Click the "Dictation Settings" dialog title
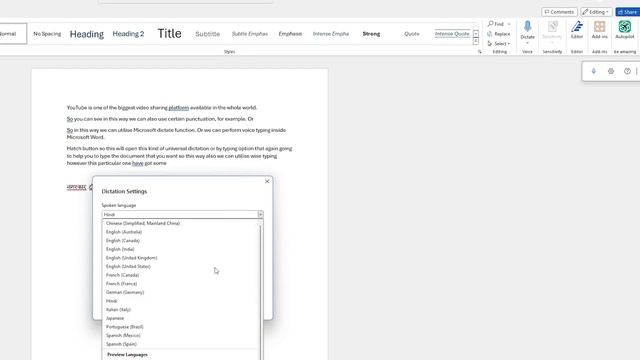The image size is (640, 360). pyautogui.click(x=124, y=191)
